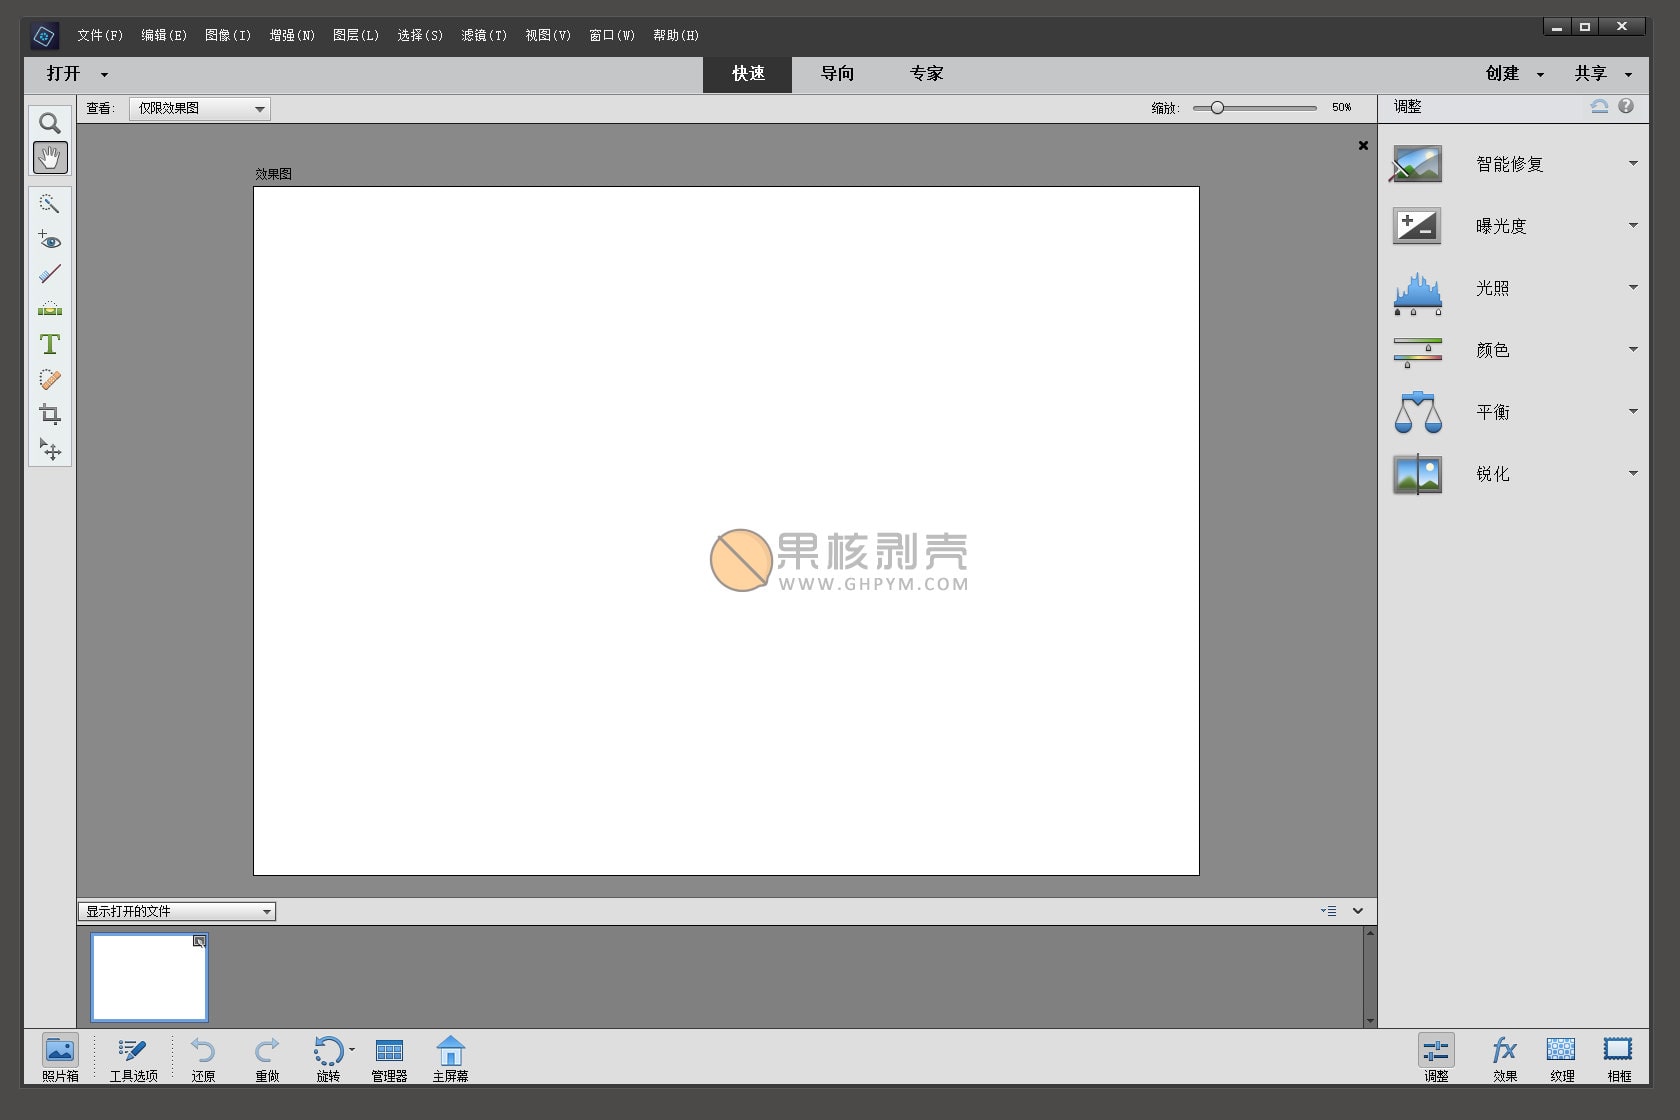1680x1120 pixels.
Task: Open the 视图(V) menu
Action: click(548, 35)
